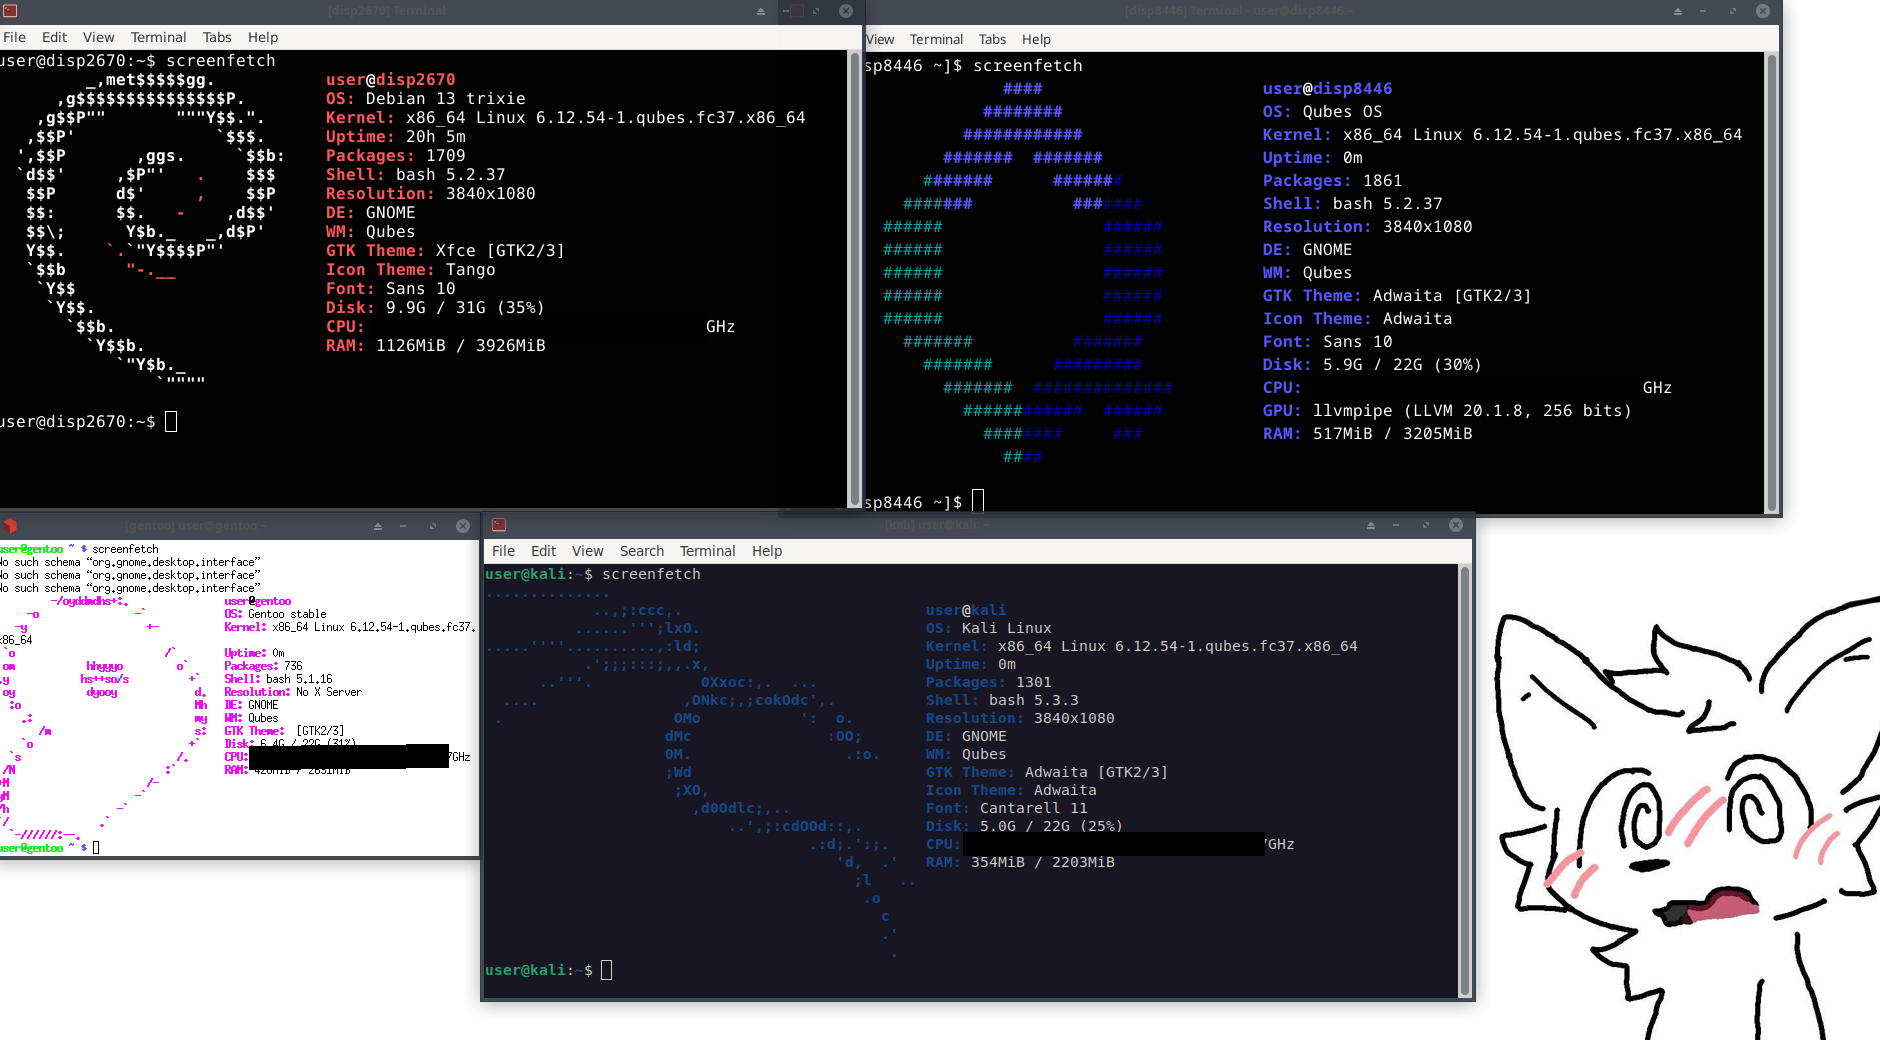Viewport: 1880px width, 1040px height.
Task: Click "RAM: 517MiB / 3205MiB" line
Action: tap(1367, 434)
